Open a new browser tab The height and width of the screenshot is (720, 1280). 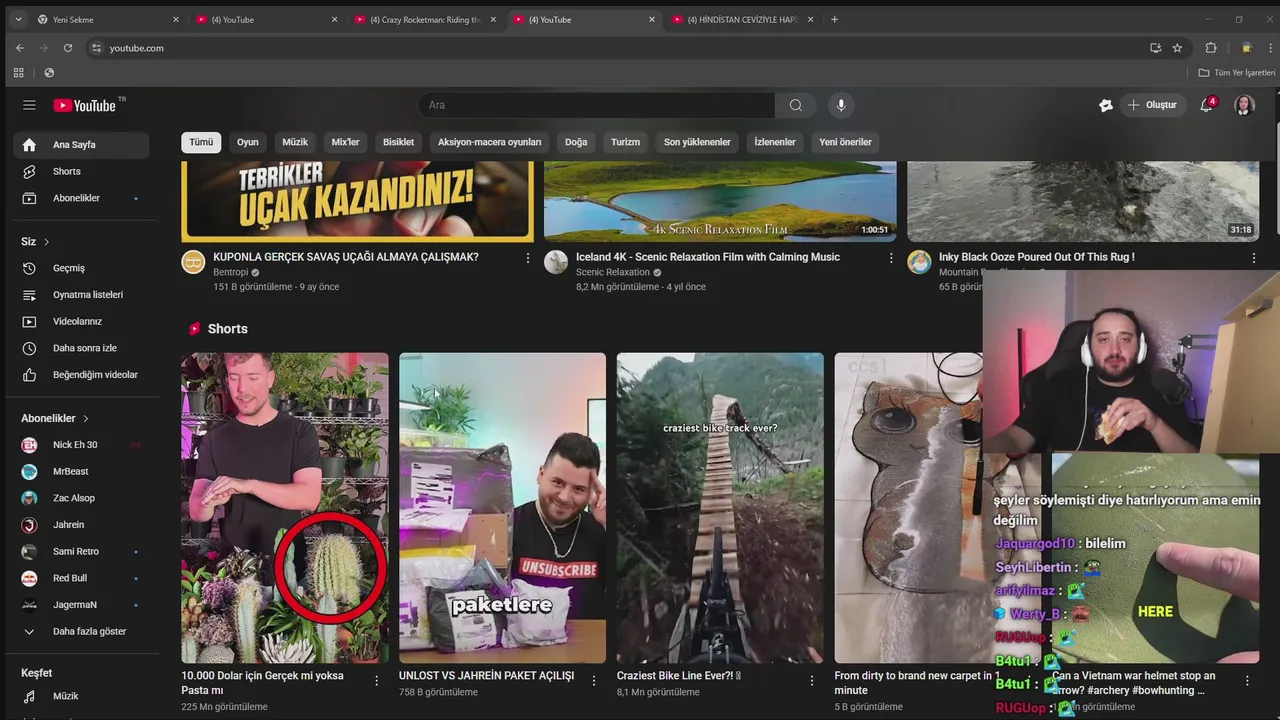[834, 19]
